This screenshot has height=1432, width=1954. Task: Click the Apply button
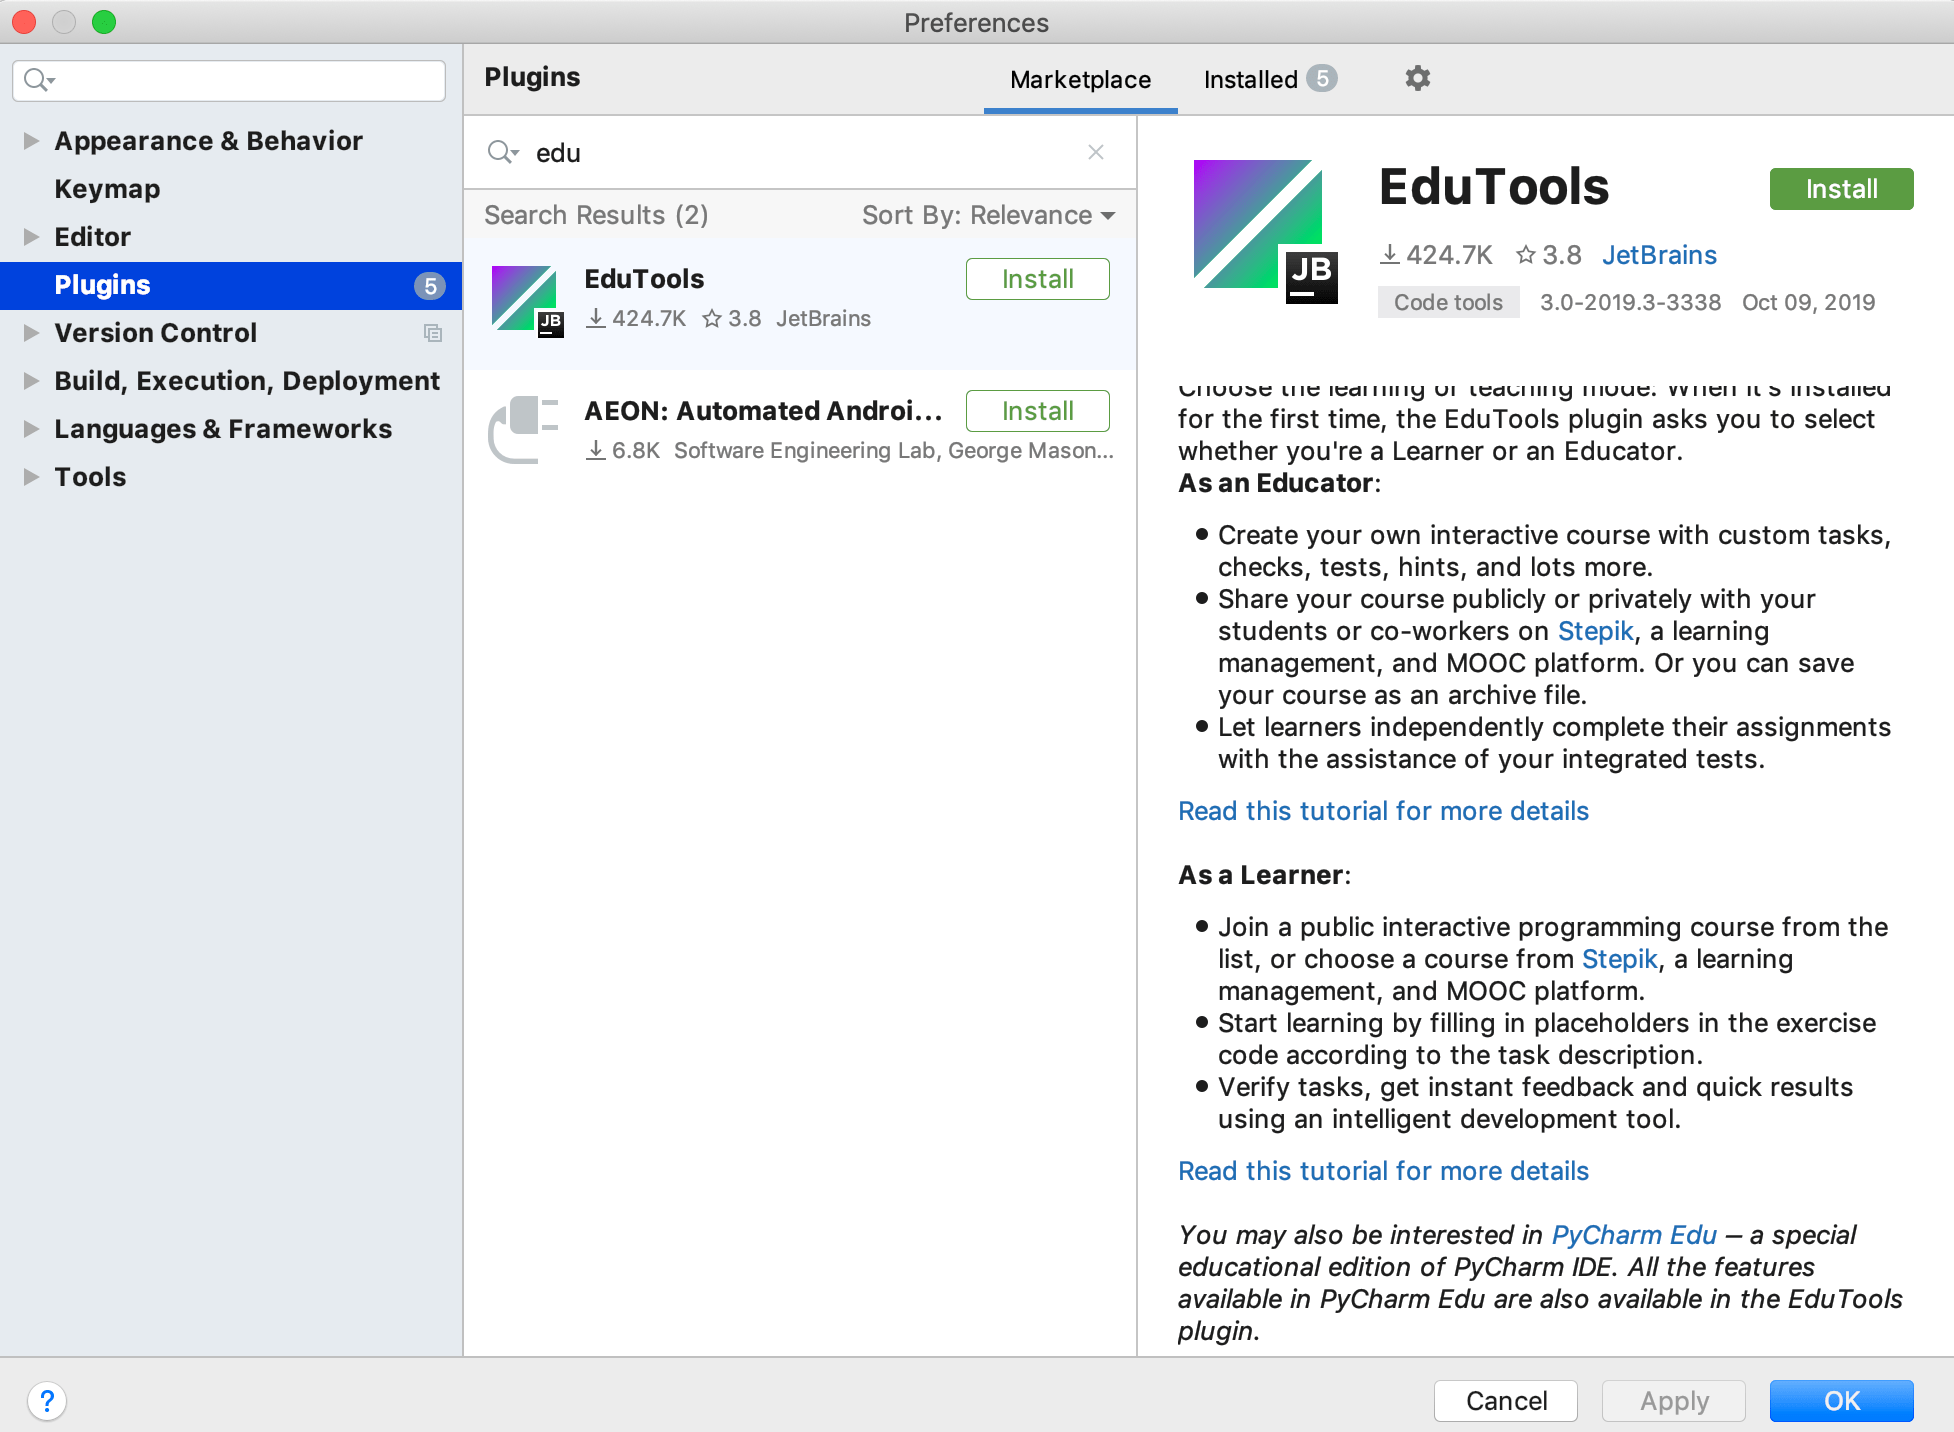click(x=1674, y=1401)
